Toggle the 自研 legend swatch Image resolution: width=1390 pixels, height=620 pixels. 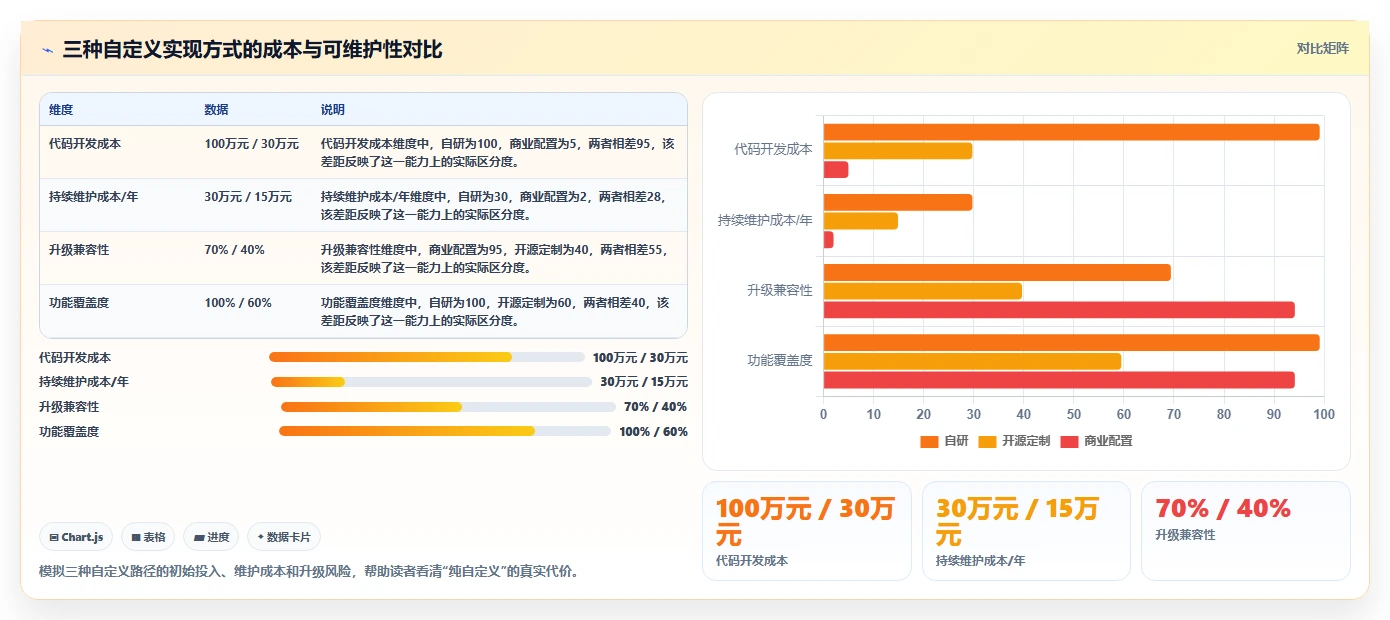click(929, 441)
